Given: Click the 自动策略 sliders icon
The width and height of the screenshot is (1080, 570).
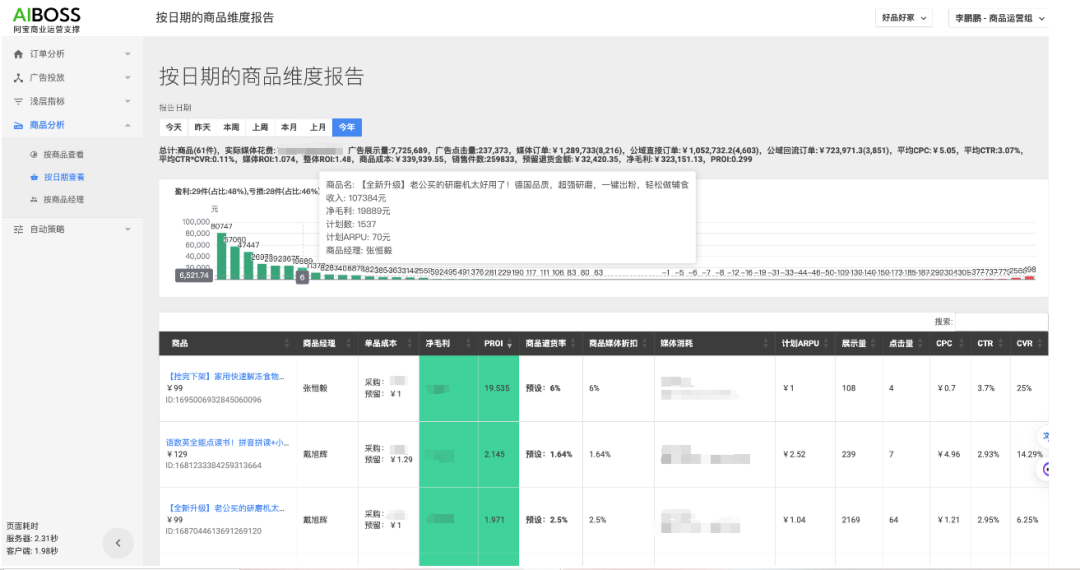Looking at the screenshot, I should tap(18, 230).
